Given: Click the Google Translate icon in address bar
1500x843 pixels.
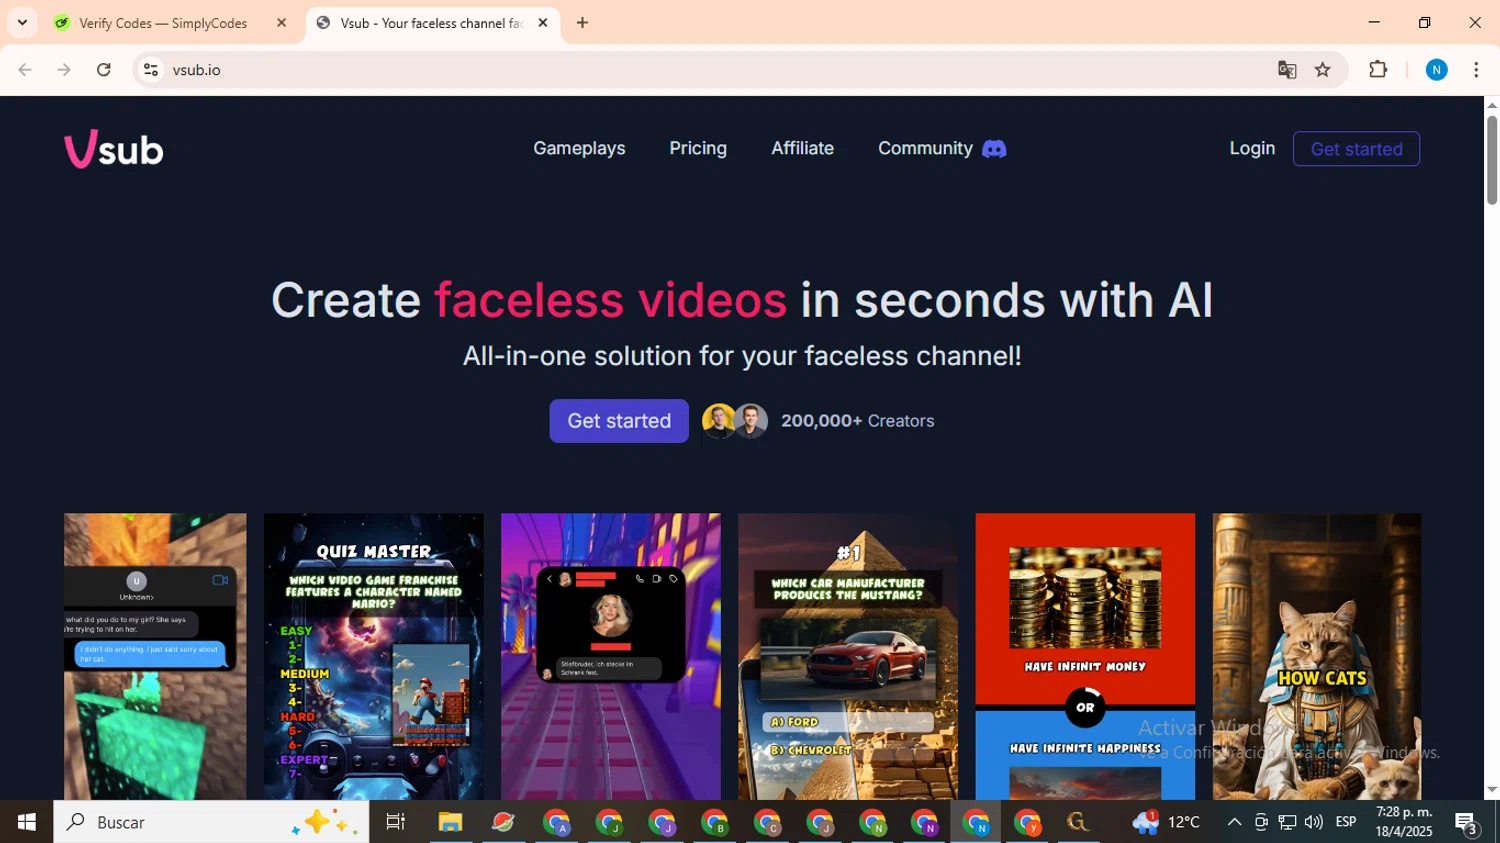Looking at the screenshot, I should click(1287, 70).
